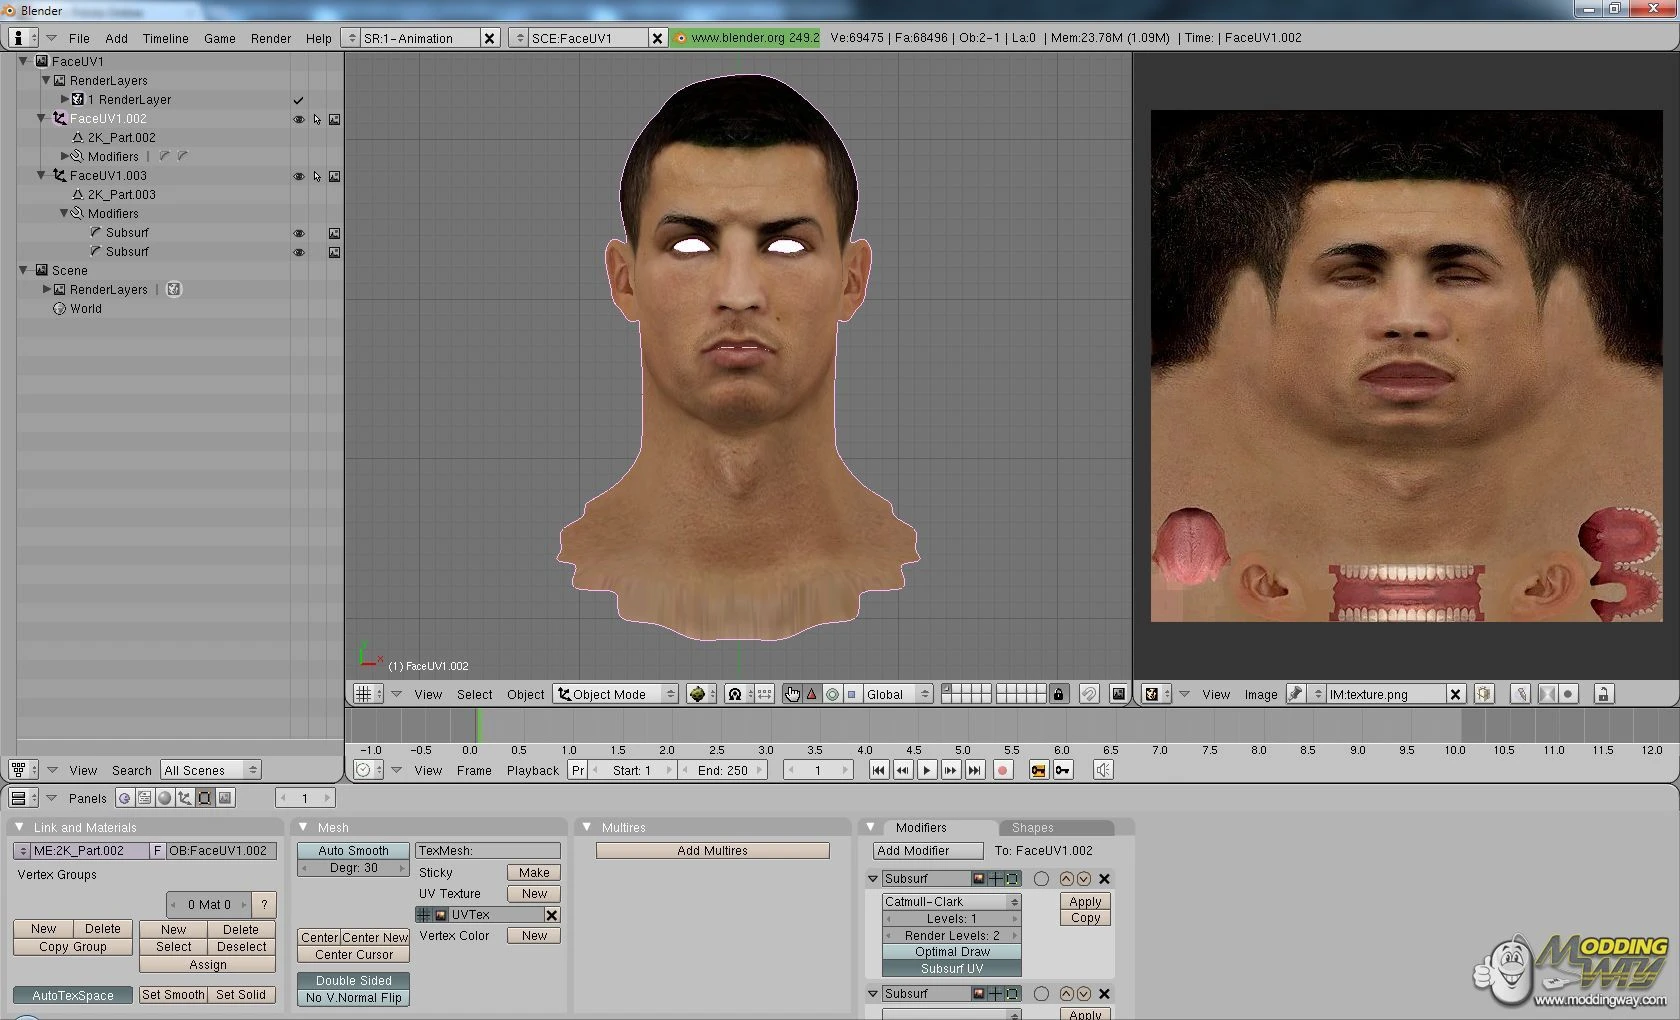1680x1020 pixels.
Task: Click the render this window icon
Action: [x=1119, y=694]
